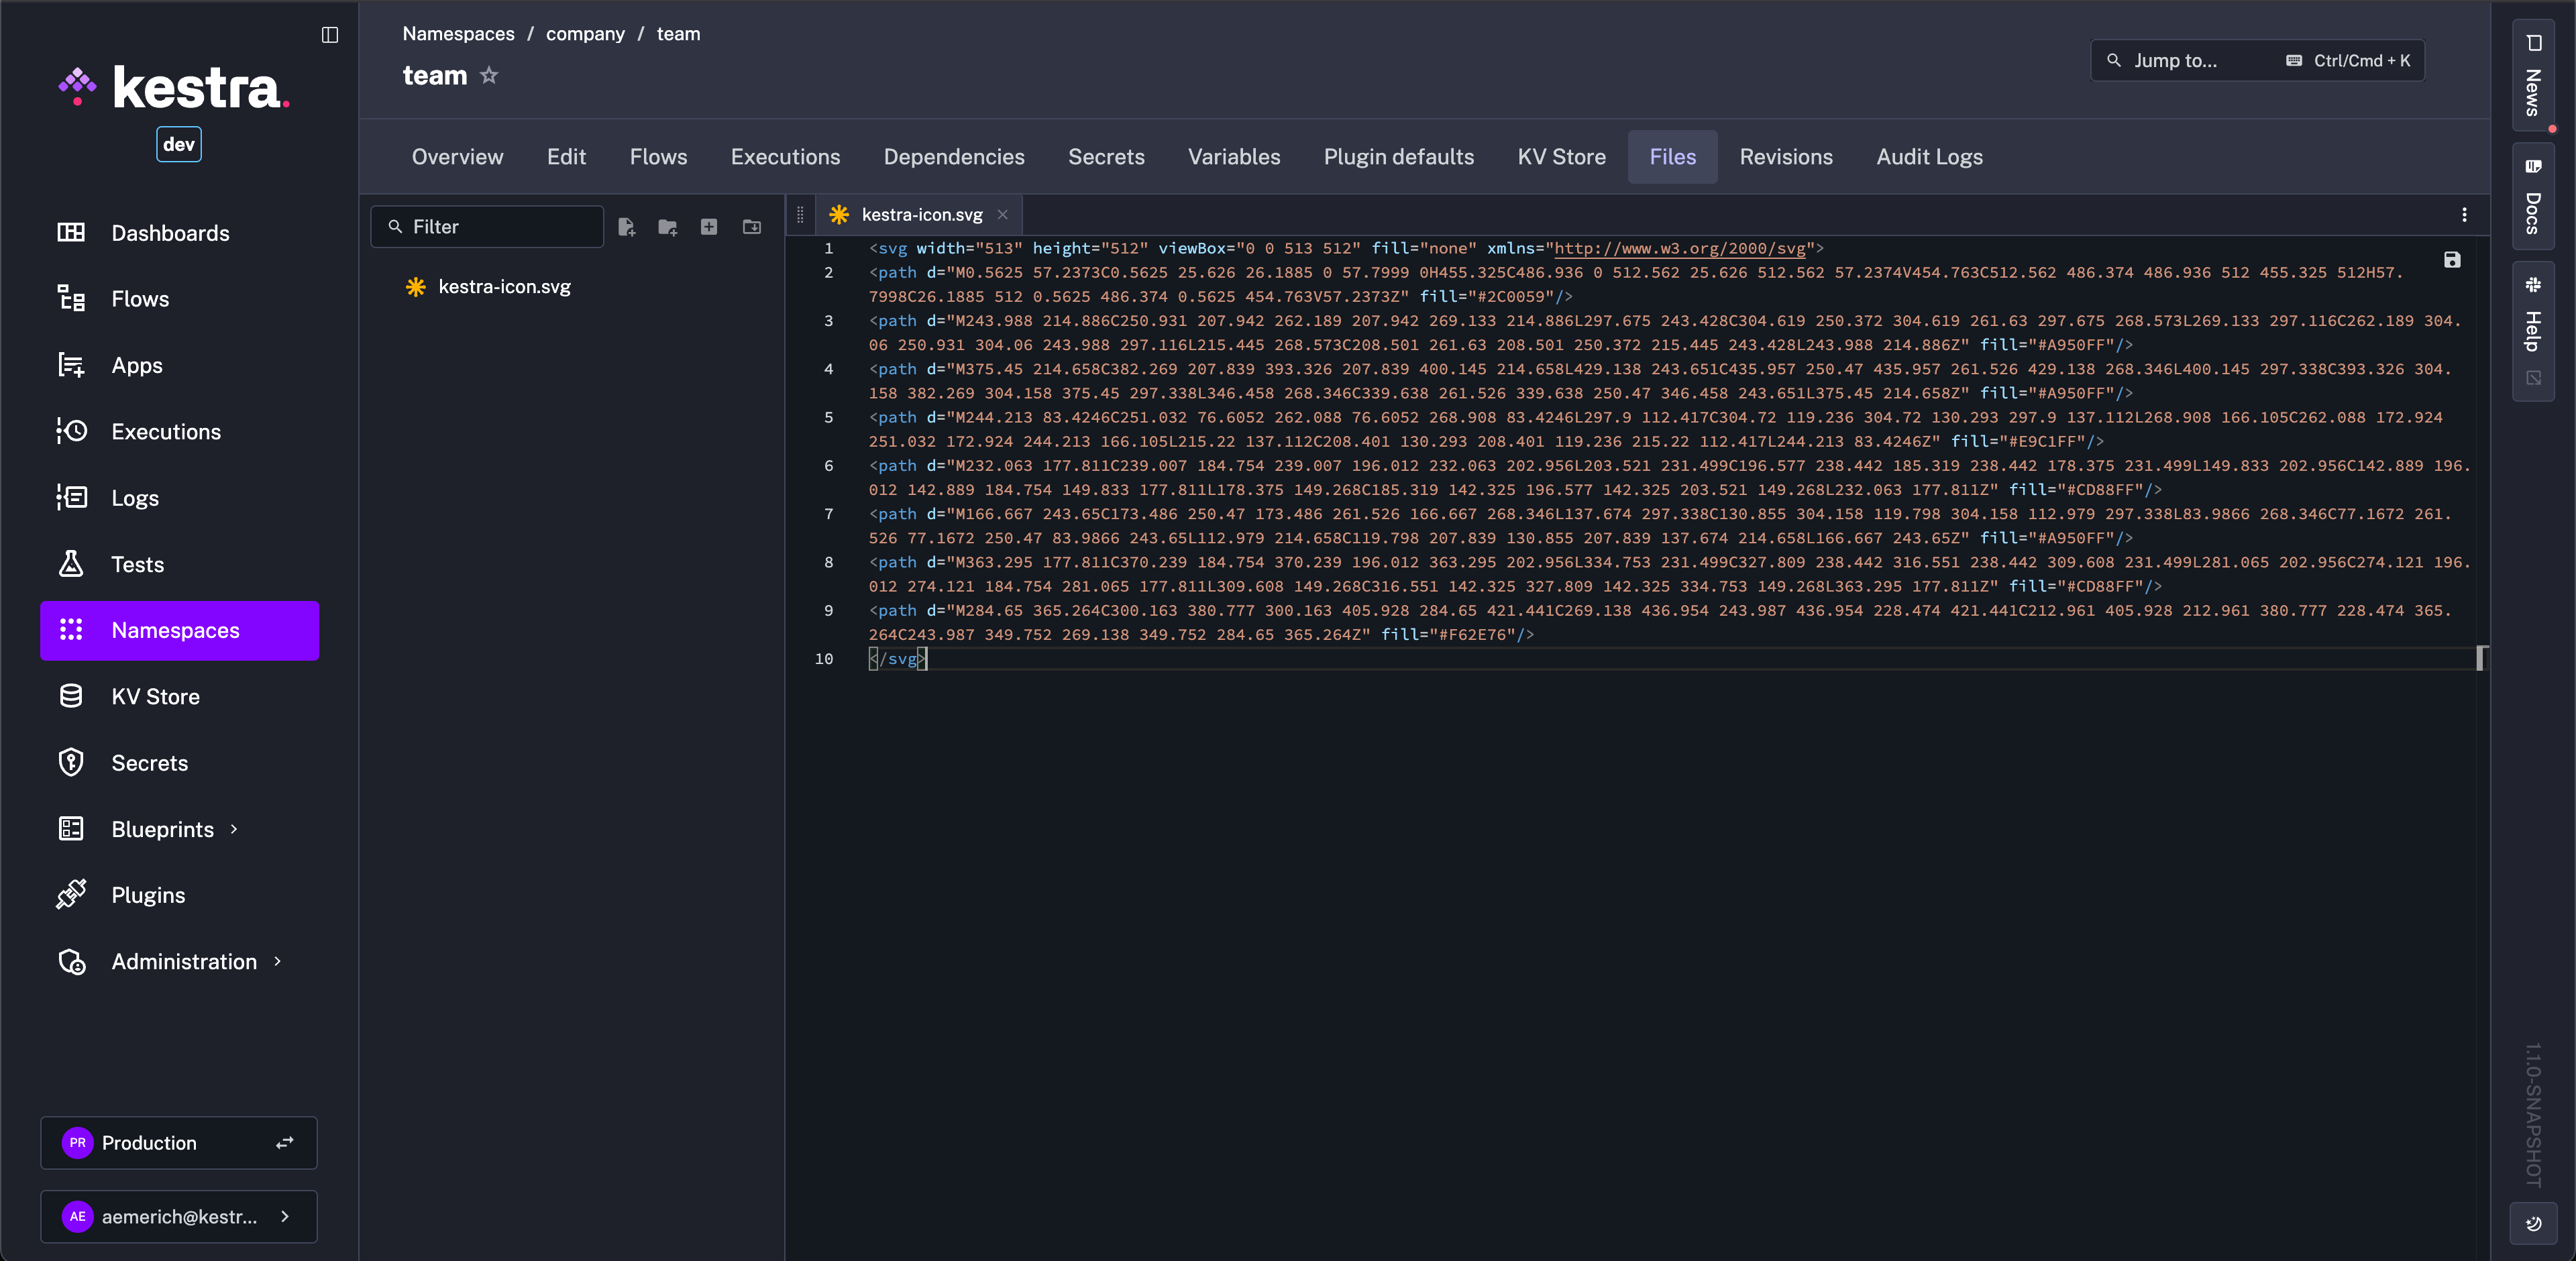Screen dimensions: 2576x1261
Task: Open the Plugin defaults tab
Action: (x=1398, y=157)
